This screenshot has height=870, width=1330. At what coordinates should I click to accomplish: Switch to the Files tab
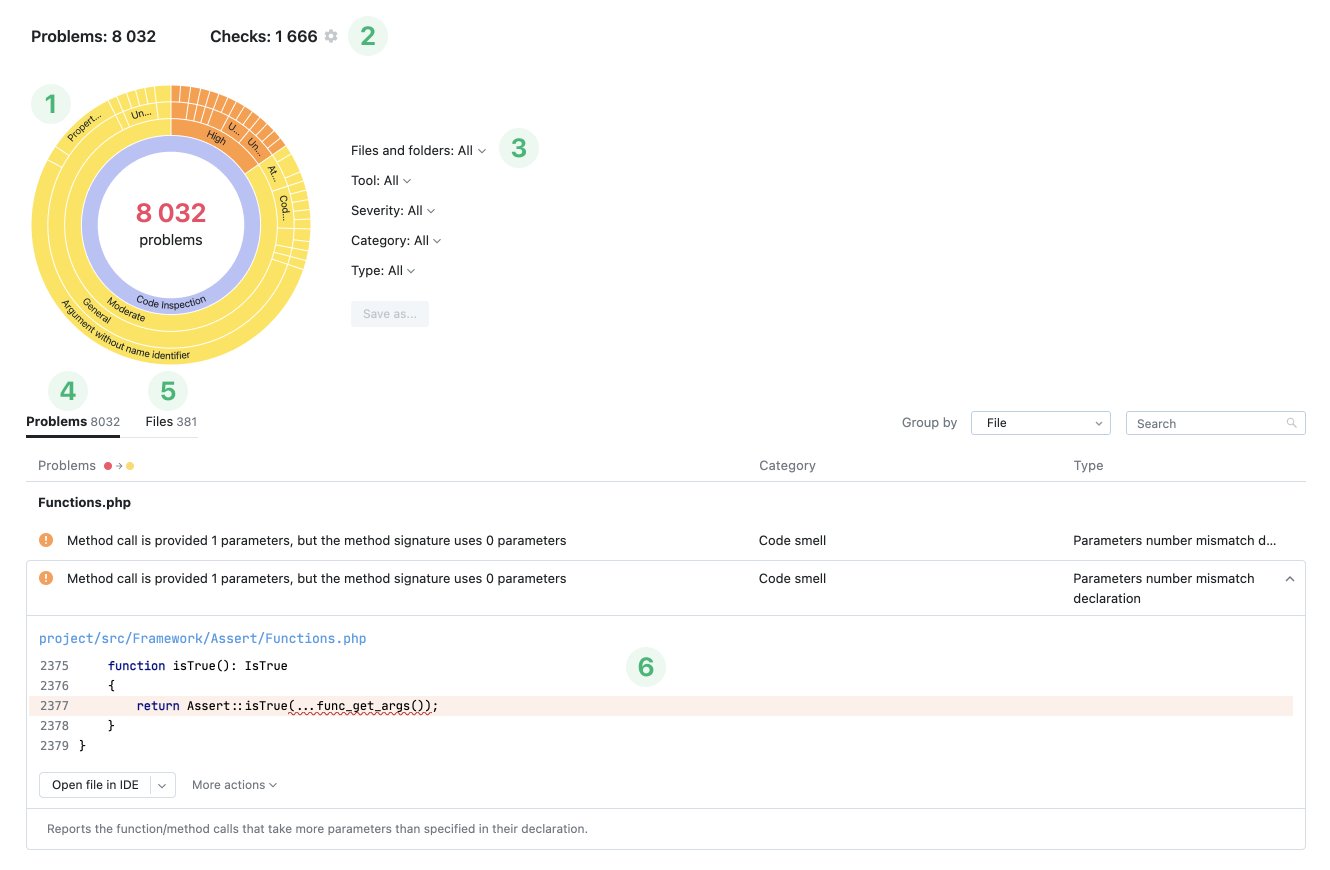pyautogui.click(x=170, y=421)
